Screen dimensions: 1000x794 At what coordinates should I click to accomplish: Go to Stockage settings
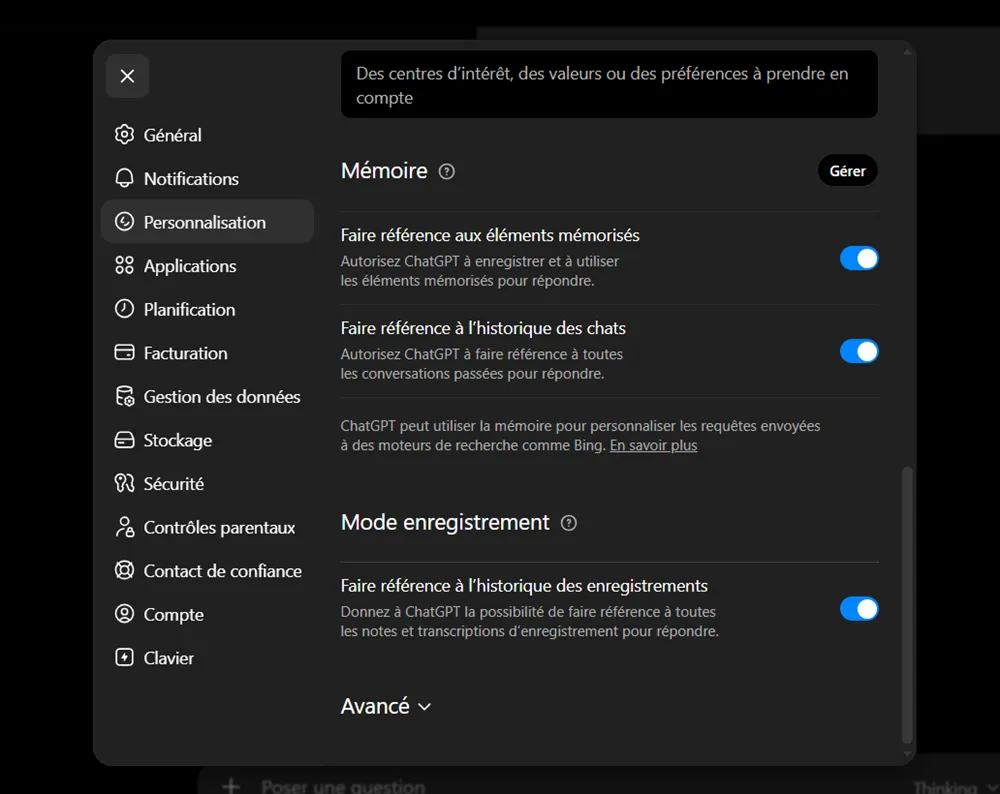[207, 439]
